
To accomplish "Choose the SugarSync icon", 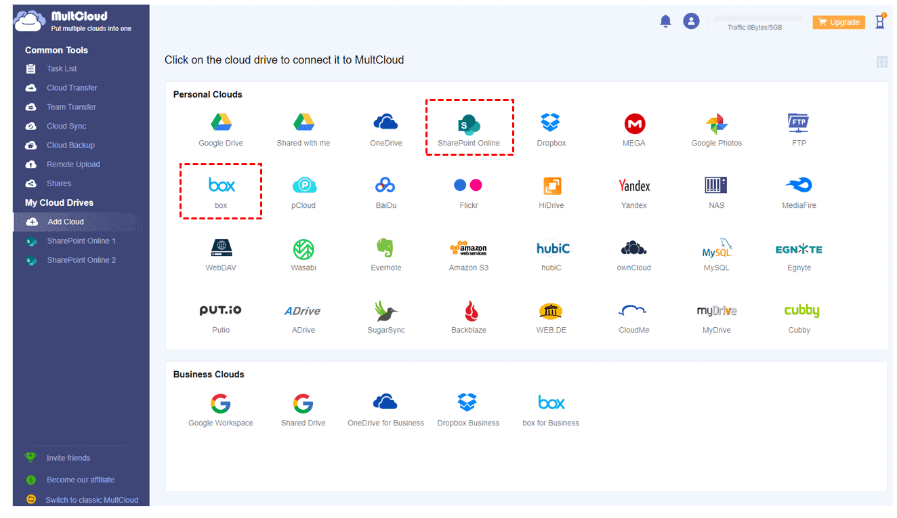I will point(385,311).
